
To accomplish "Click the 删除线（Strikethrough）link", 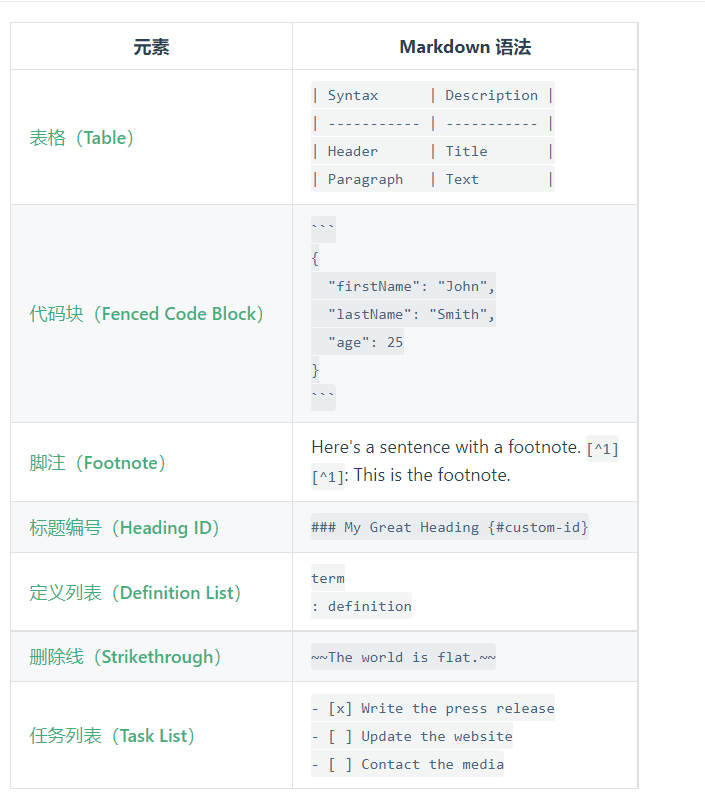I will point(126,657).
